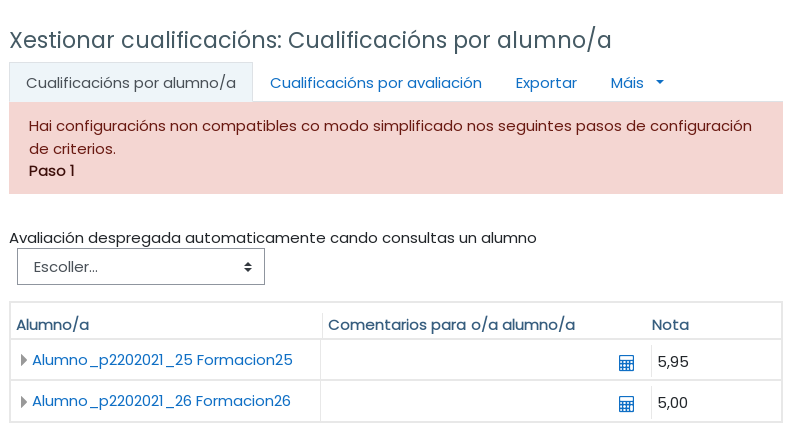Viewport: 789px width, 435px height.
Task: Open student Alumno_p2202021_26 Formacion26 link
Action: click(x=161, y=401)
